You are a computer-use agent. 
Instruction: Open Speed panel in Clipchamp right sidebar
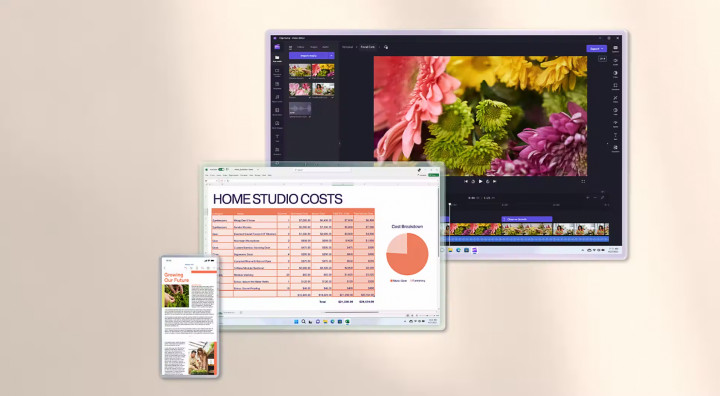[x=615, y=124]
